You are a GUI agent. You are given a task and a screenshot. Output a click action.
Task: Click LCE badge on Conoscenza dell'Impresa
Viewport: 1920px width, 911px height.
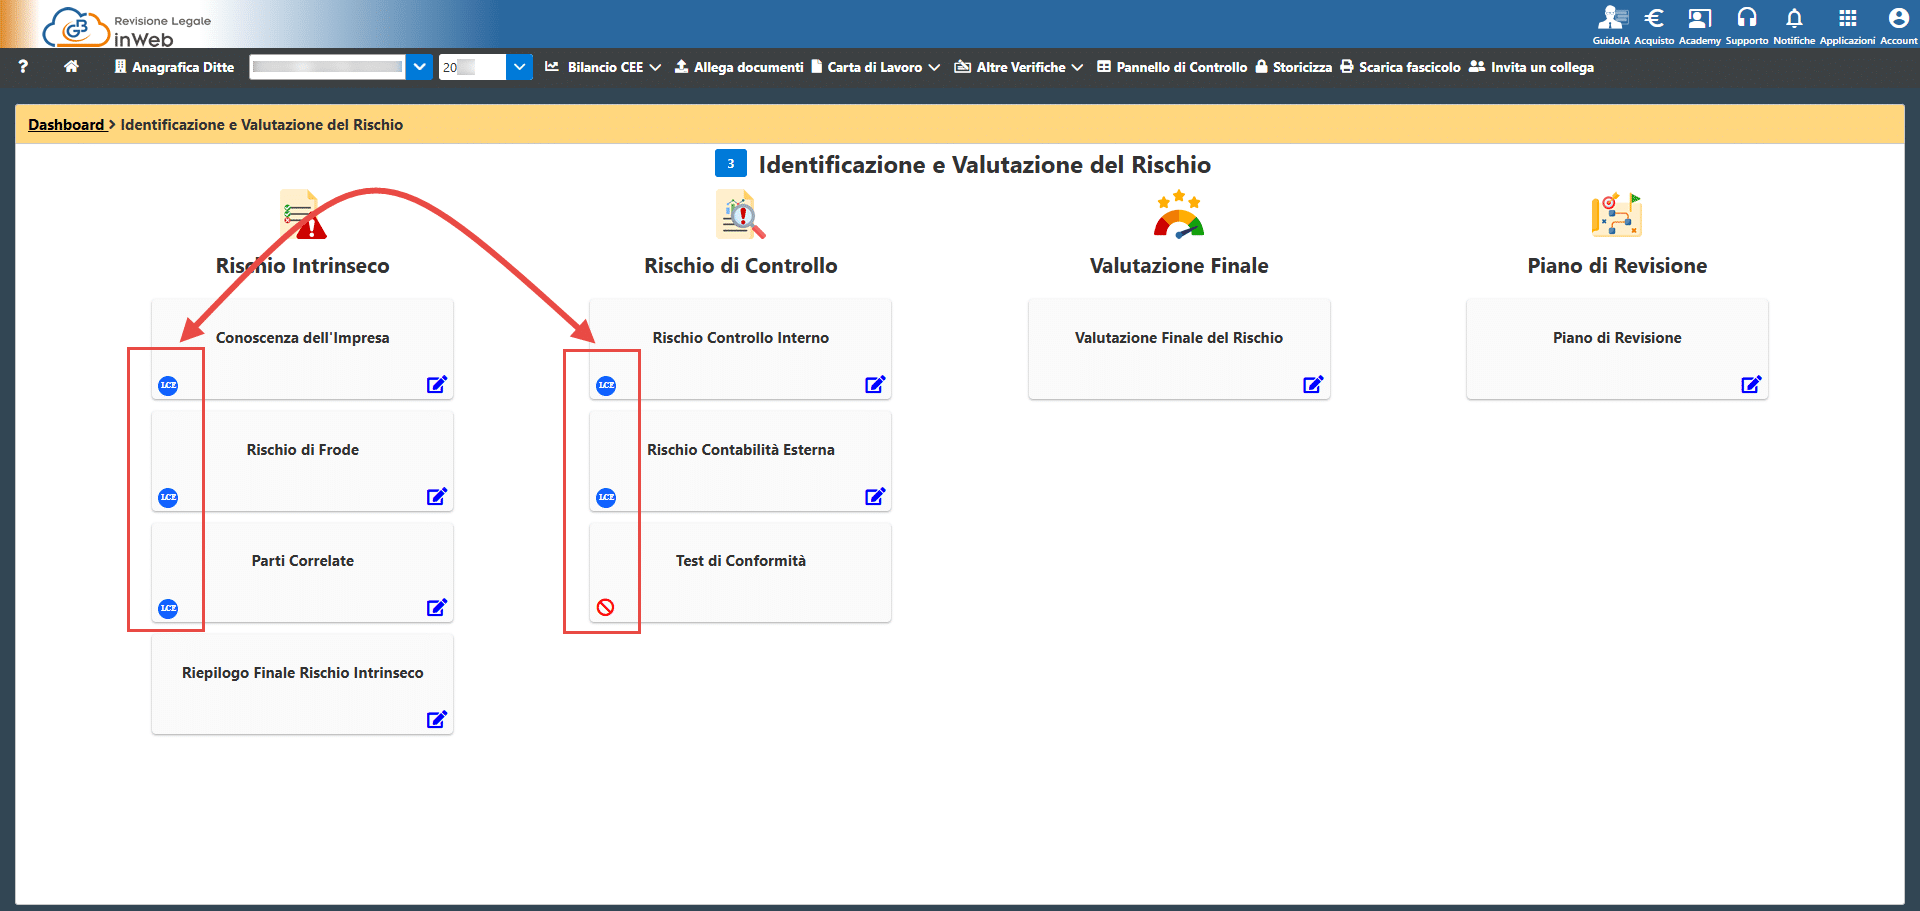pyautogui.click(x=168, y=386)
